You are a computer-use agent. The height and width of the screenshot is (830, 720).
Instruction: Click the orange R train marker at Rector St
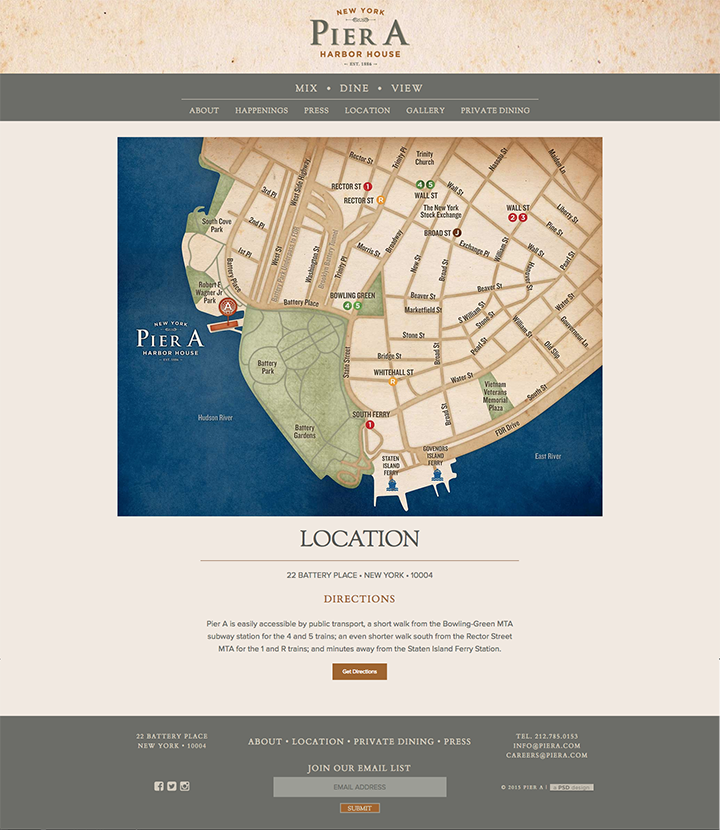coord(380,200)
